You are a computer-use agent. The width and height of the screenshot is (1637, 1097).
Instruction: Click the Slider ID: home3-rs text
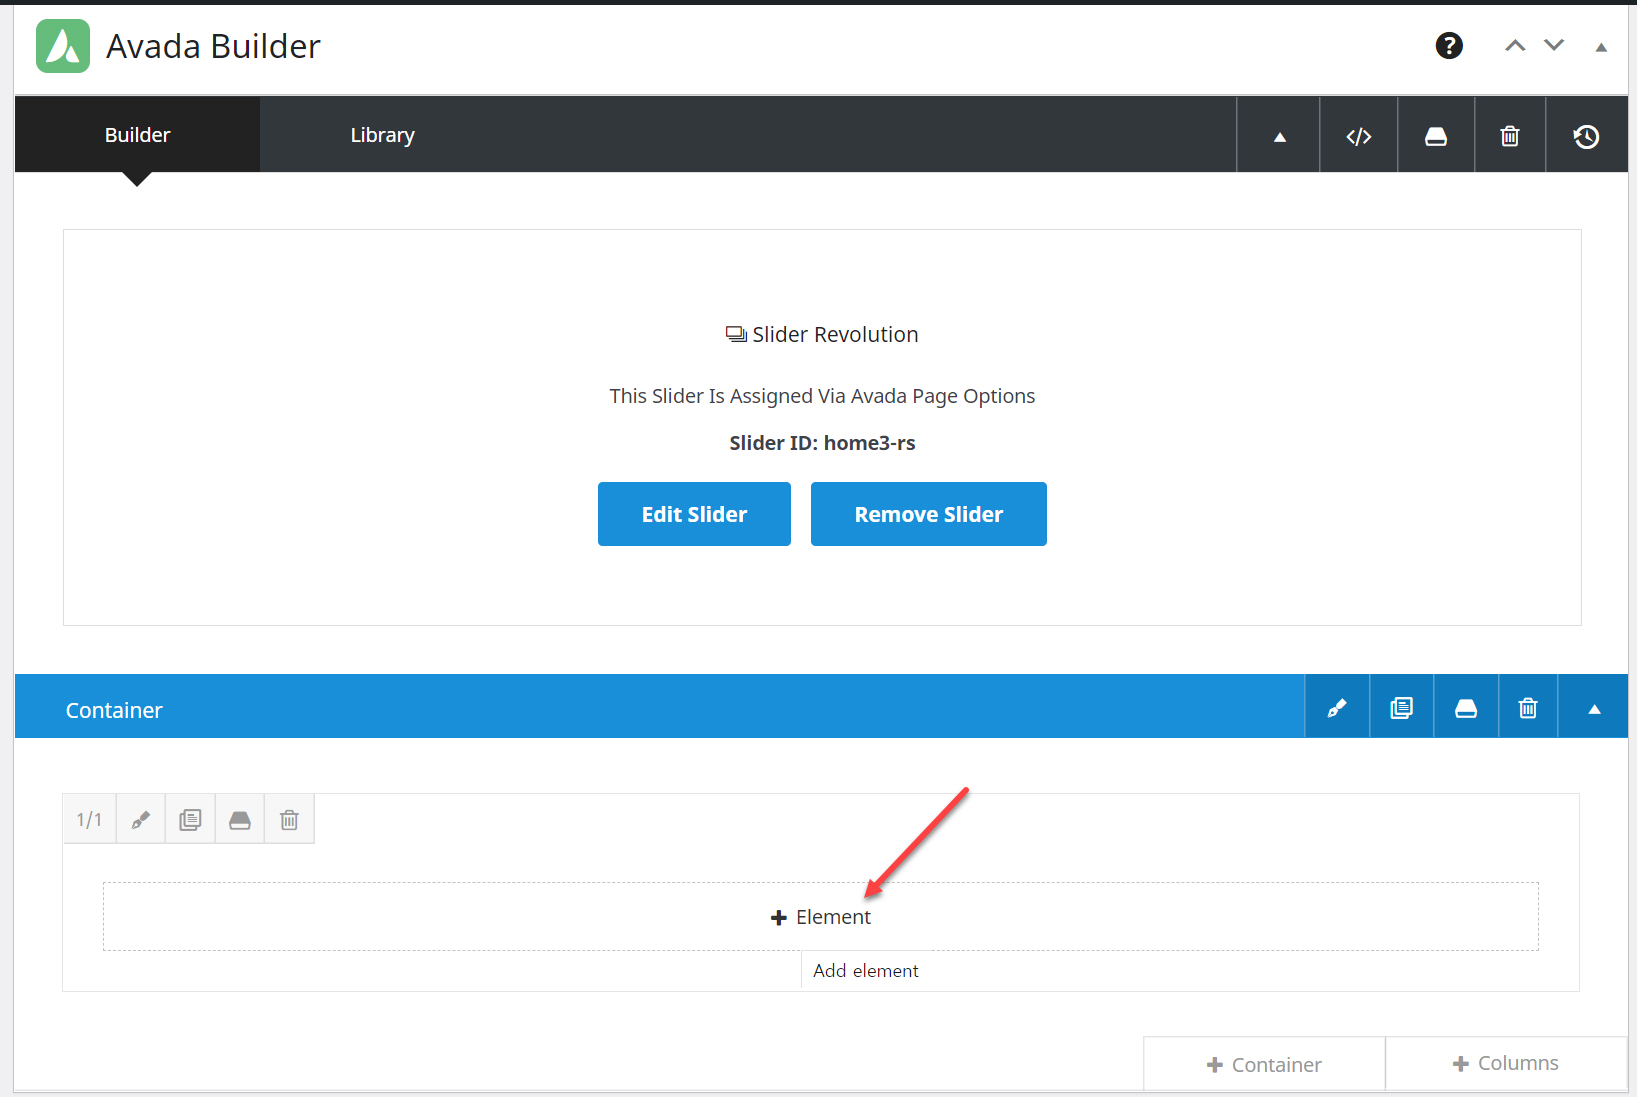[822, 443]
